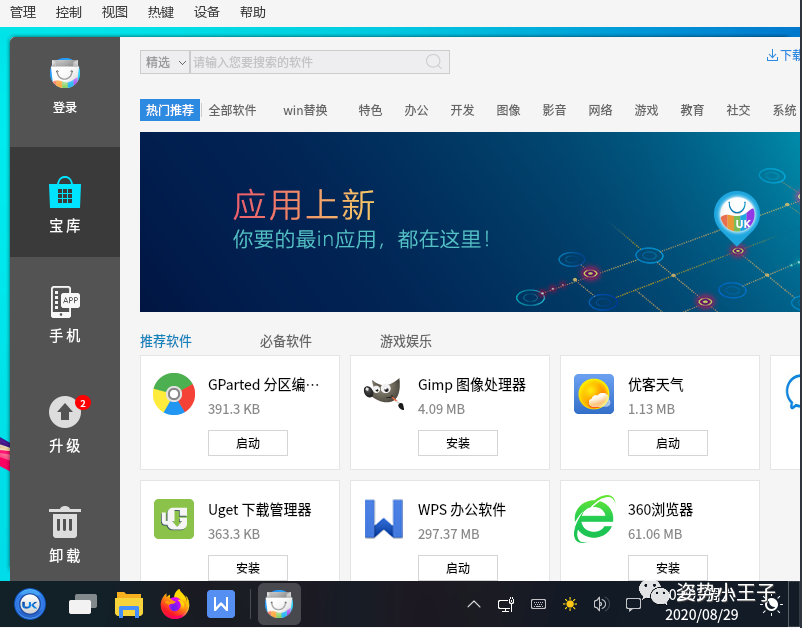Switch to the 全部软件 tab
Screen dimensions: 802x628
point(232,110)
